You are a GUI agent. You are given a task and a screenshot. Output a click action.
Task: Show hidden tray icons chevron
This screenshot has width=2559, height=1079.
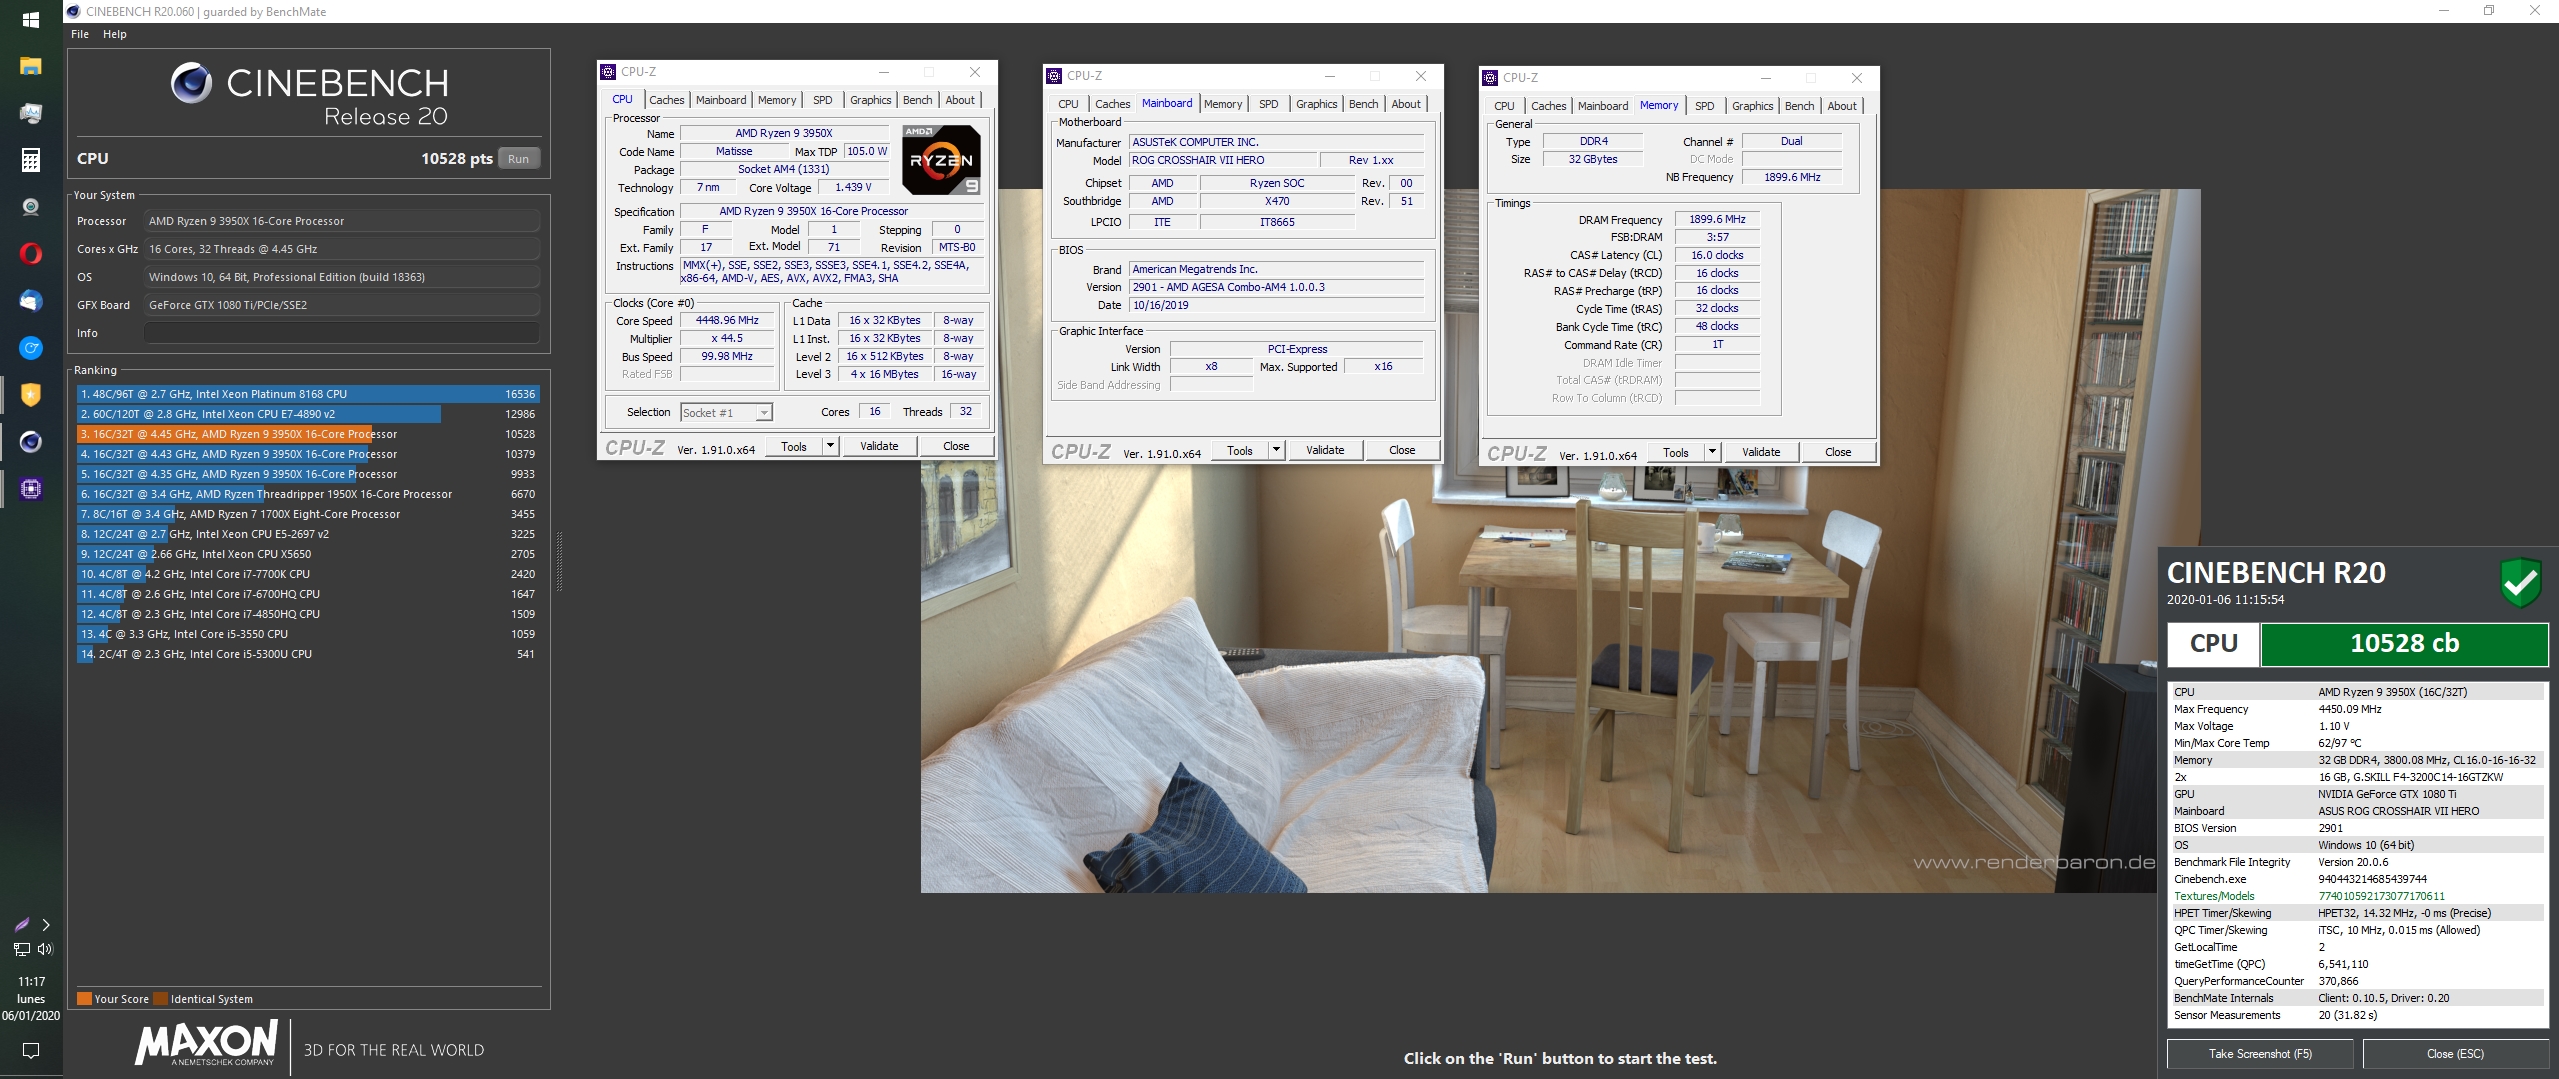(x=45, y=925)
